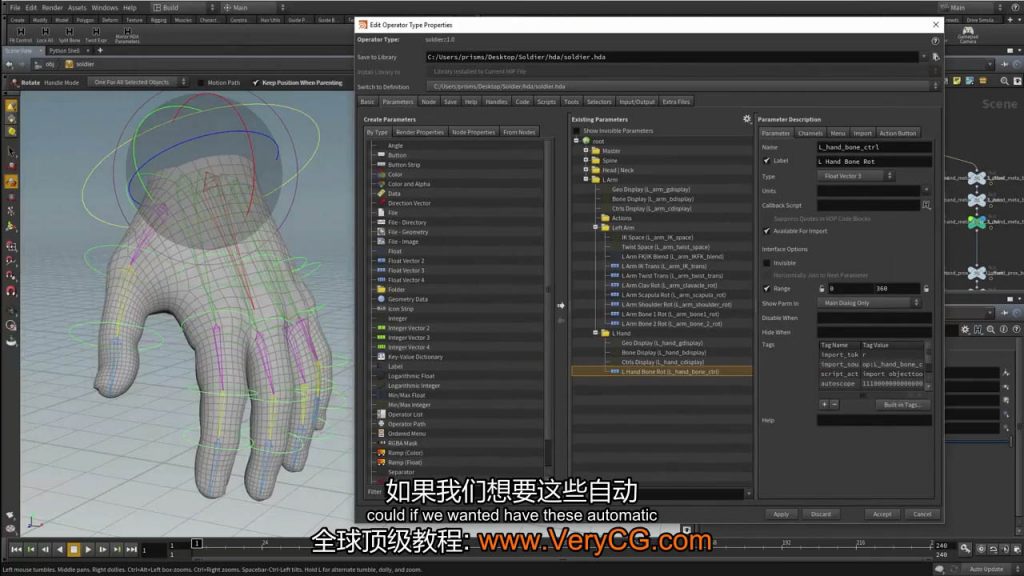This screenshot has width=1024, height=576.
Task: Open the Type dropdown showing Float Vector 3
Action: click(x=856, y=176)
